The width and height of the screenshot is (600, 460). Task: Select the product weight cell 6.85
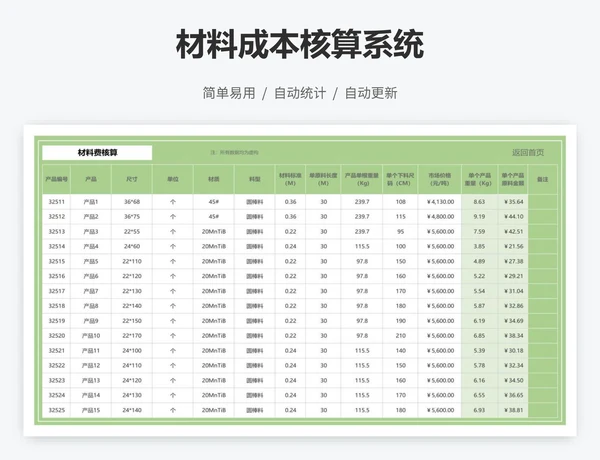pos(479,336)
